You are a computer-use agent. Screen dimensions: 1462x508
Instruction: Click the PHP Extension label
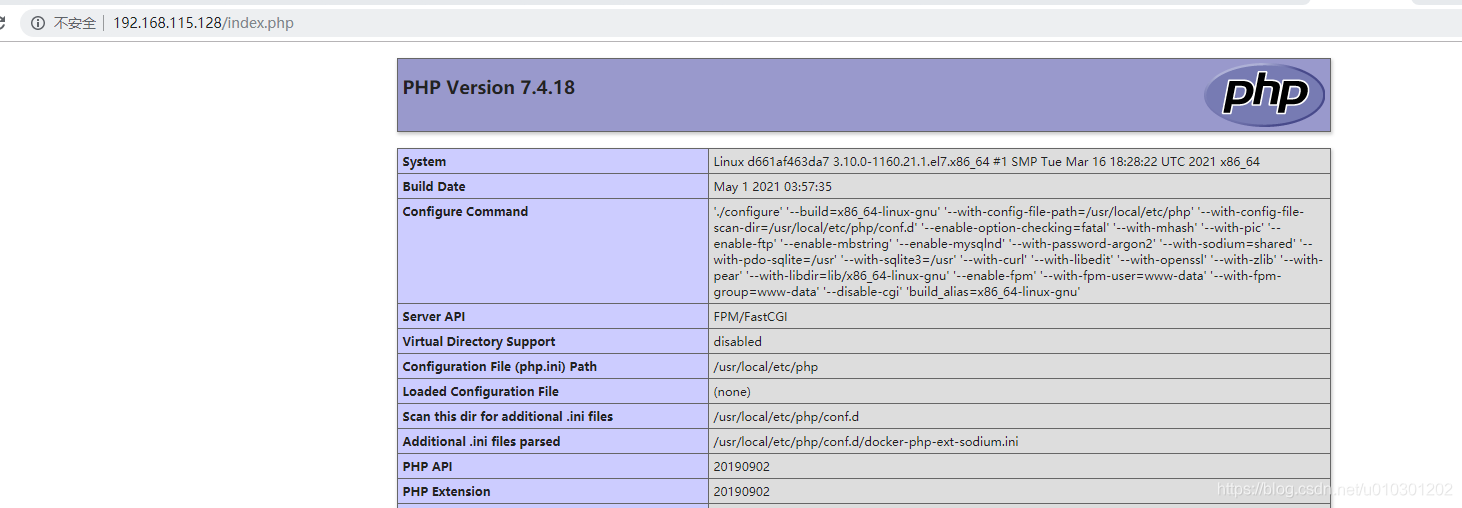(447, 492)
